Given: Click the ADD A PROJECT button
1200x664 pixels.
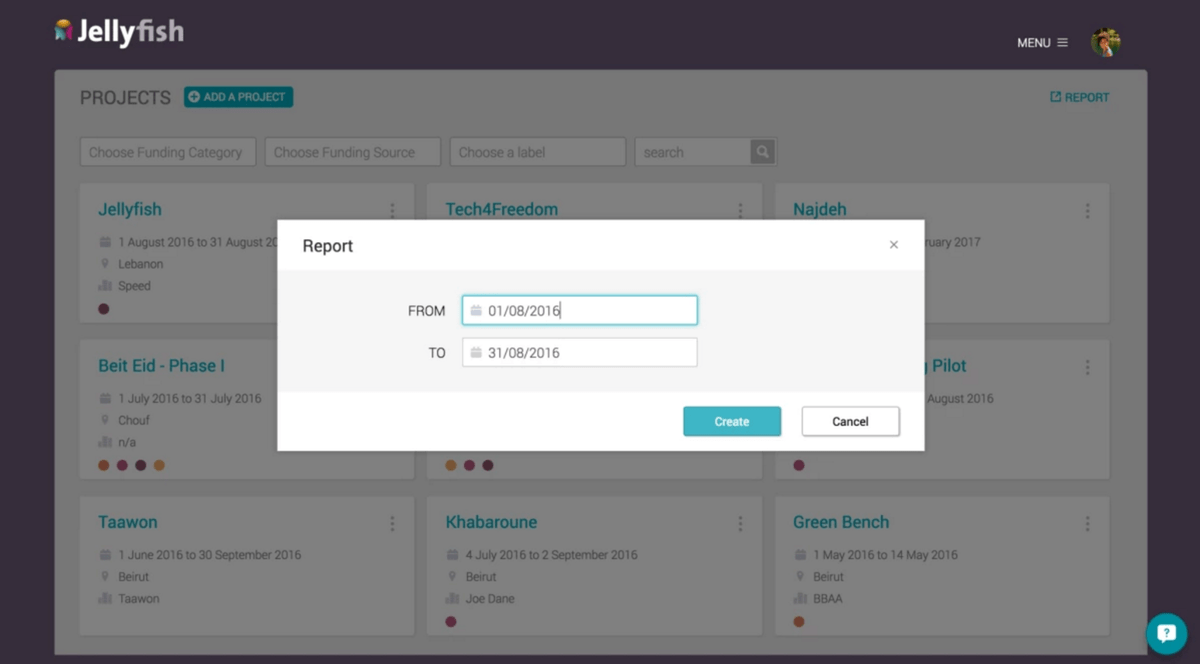Looking at the screenshot, I should 238,97.
